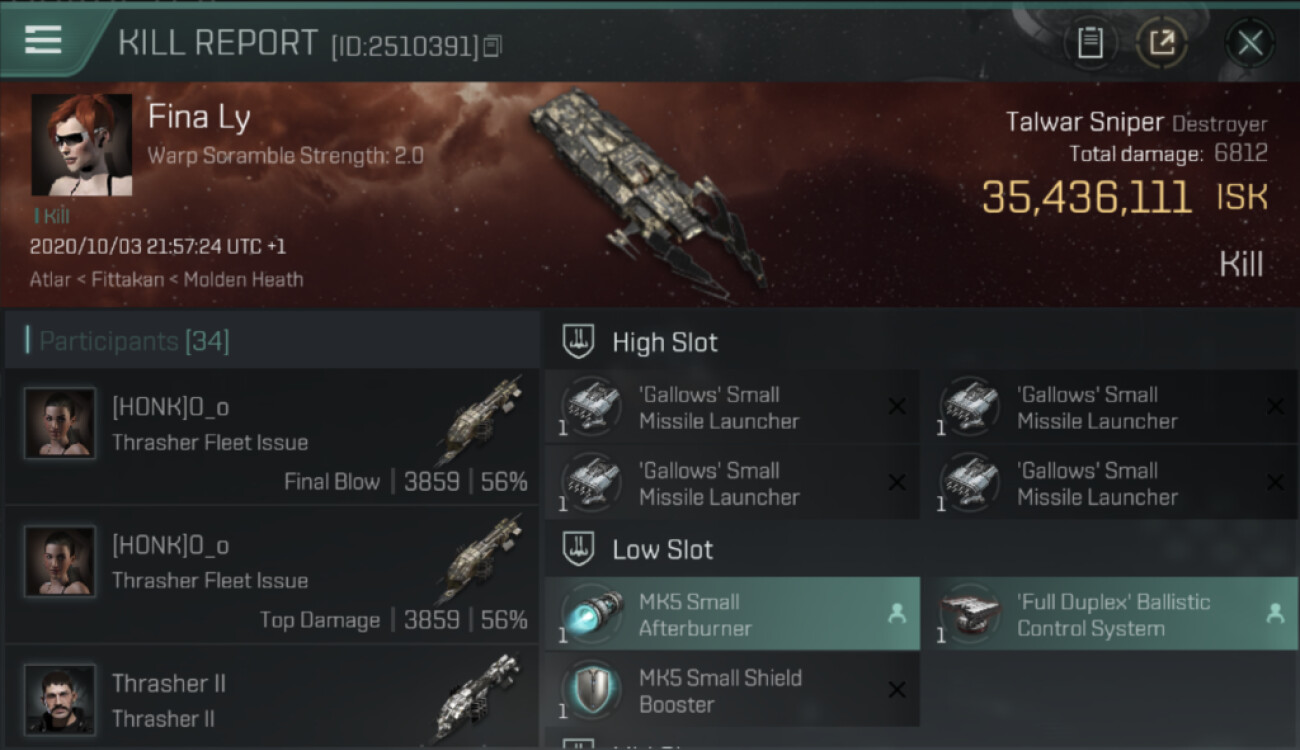The image size is (1300, 750).
Task: Toggle the person marker on Ballistic Control System
Action: [1275, 614]
